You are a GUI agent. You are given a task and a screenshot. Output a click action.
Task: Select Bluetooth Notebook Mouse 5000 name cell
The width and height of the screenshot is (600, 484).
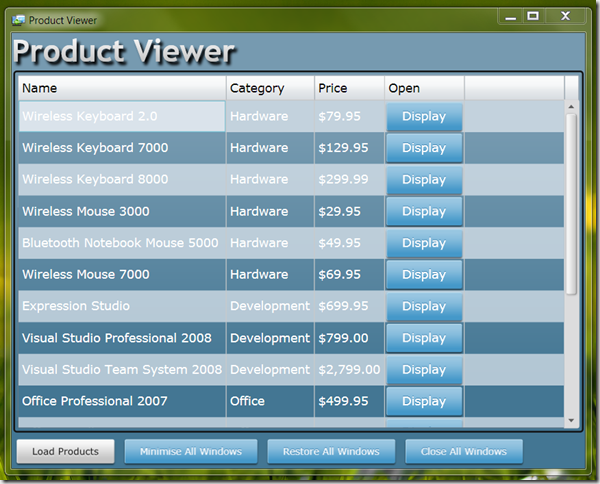[x=122, y=243]
